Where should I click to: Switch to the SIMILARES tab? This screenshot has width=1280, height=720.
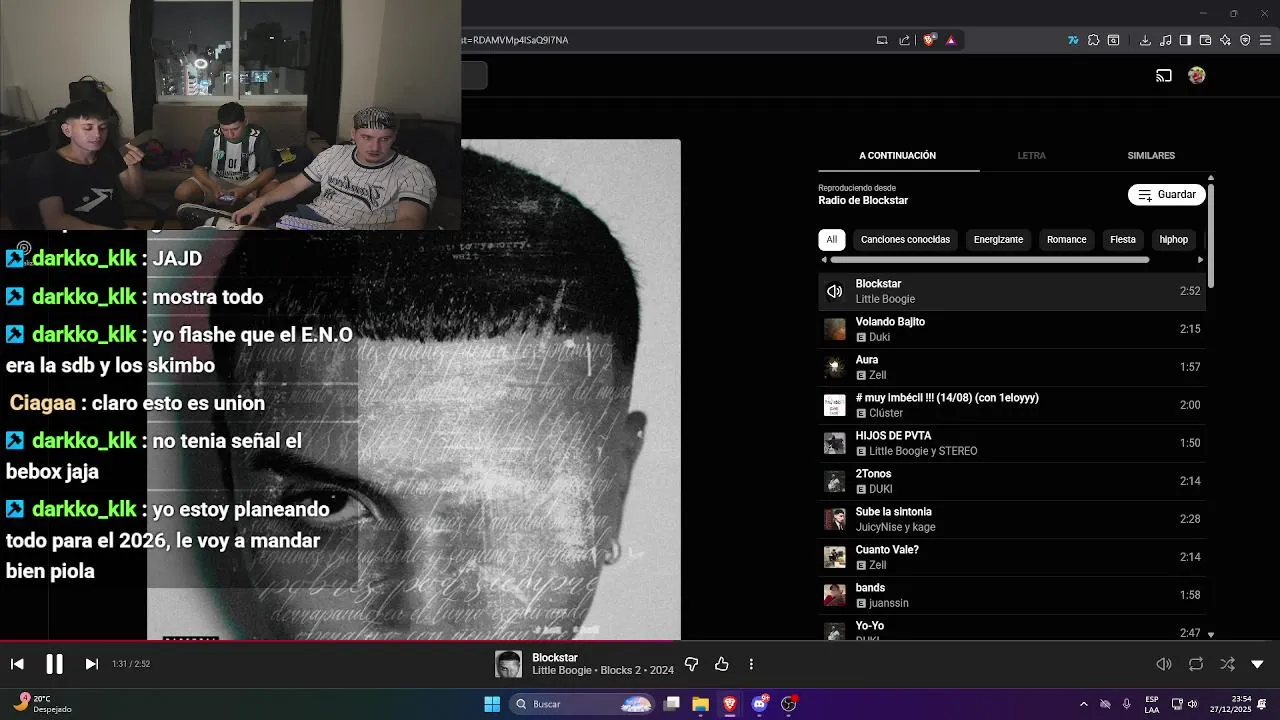click(x=1151, y=156)
